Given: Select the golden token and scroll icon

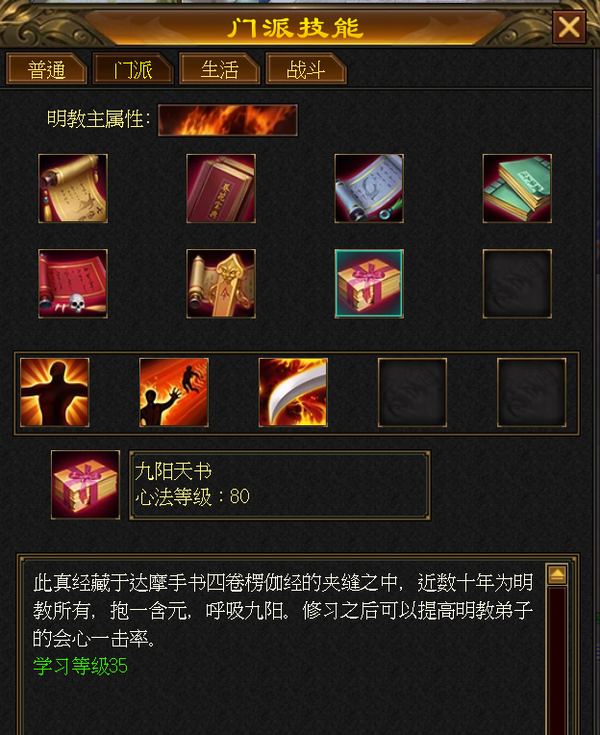Looking at the screenshot, I should [x=221, y=284].
